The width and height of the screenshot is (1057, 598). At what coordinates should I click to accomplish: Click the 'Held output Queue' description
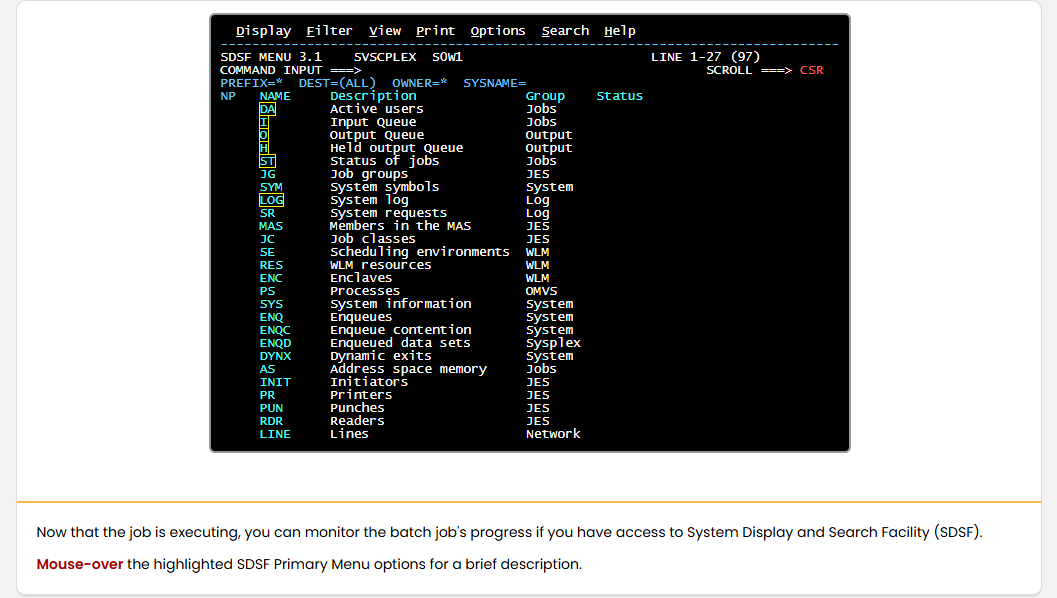coord(396,148)
